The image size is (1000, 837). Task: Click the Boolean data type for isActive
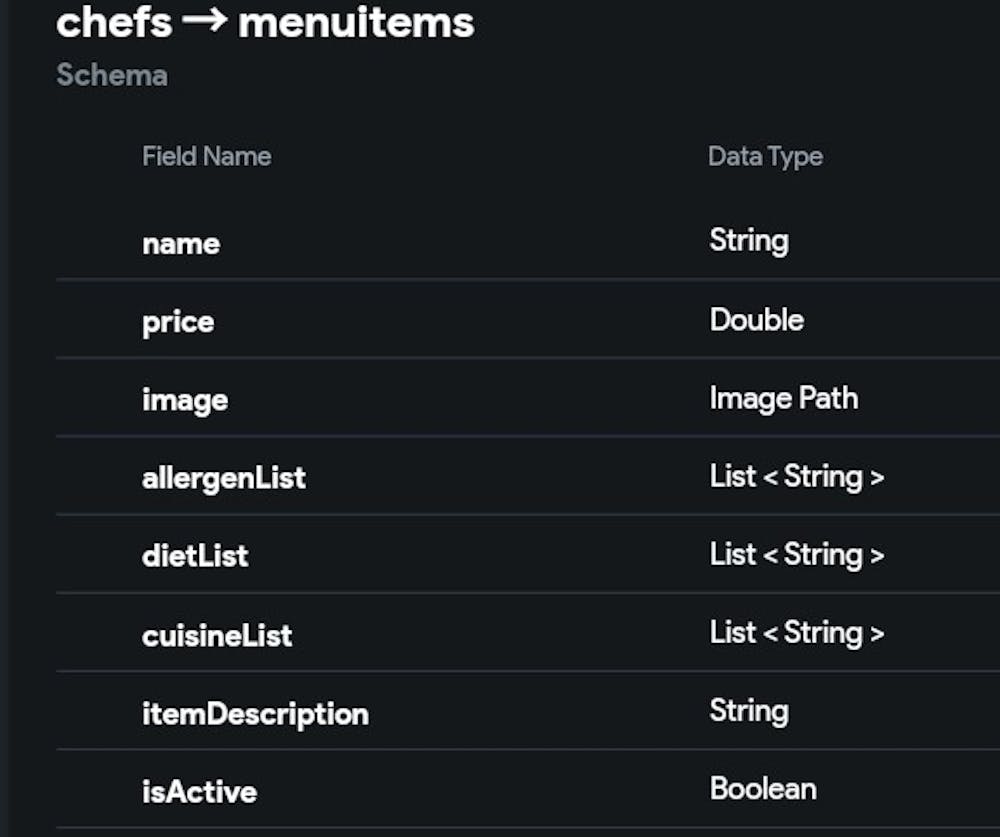763,789
